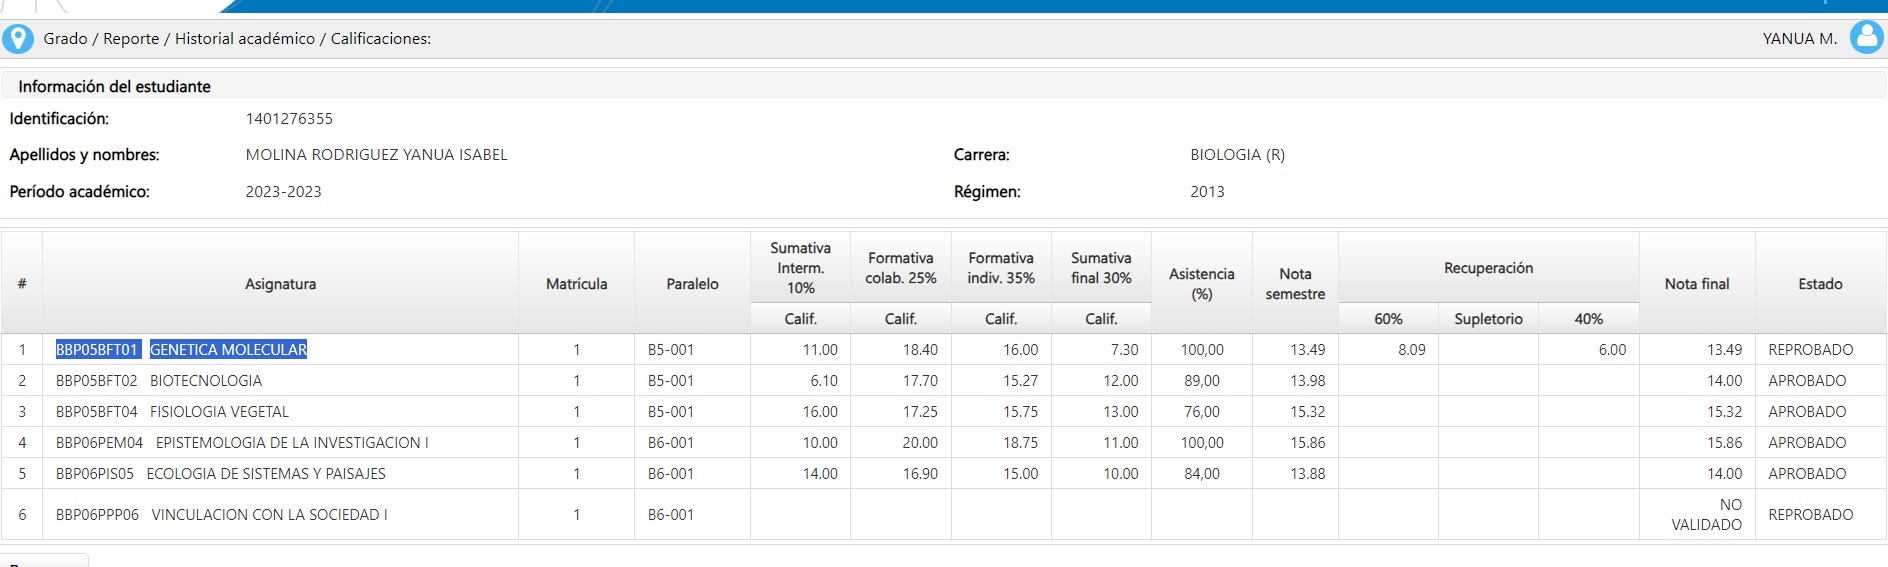The height and width of the screenshot is (567, 1888).
Task: Select VINCULACION CON LA SOCIEDAD I row
Action: pos(944,515)
